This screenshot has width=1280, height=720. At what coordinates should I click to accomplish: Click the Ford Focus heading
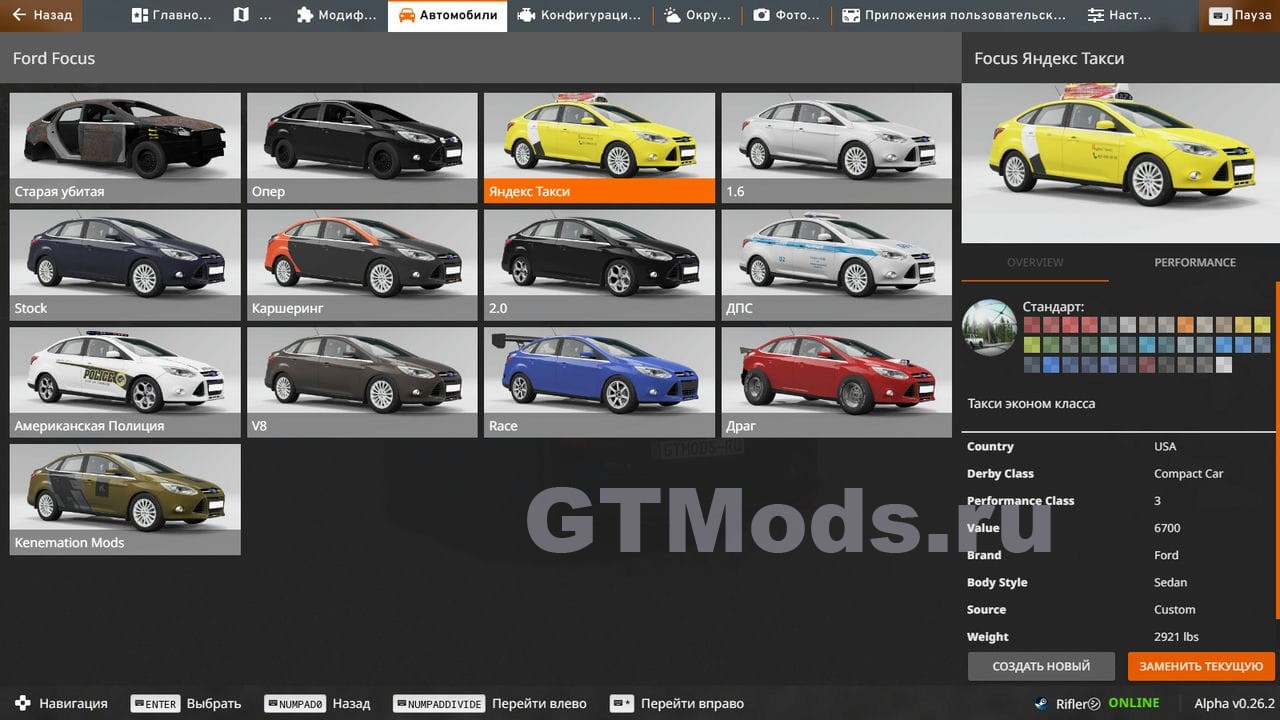(54, 58)
